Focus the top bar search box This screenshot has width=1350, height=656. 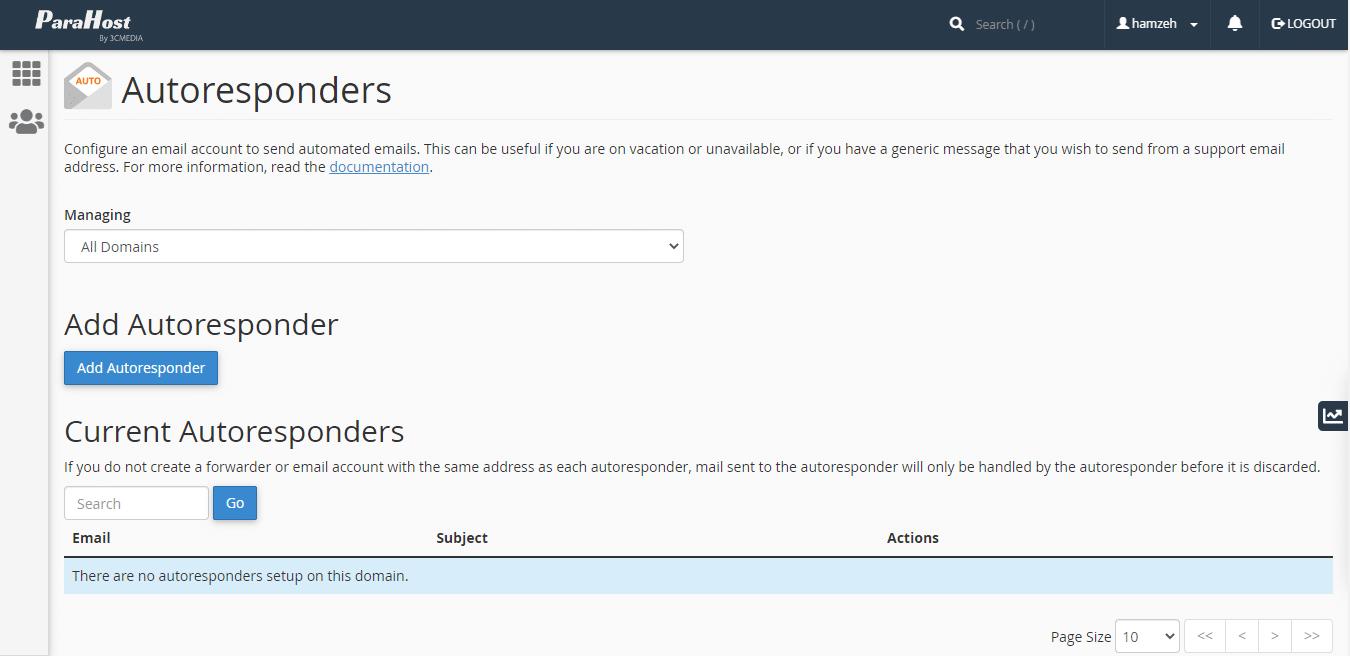pos(1030,24)
